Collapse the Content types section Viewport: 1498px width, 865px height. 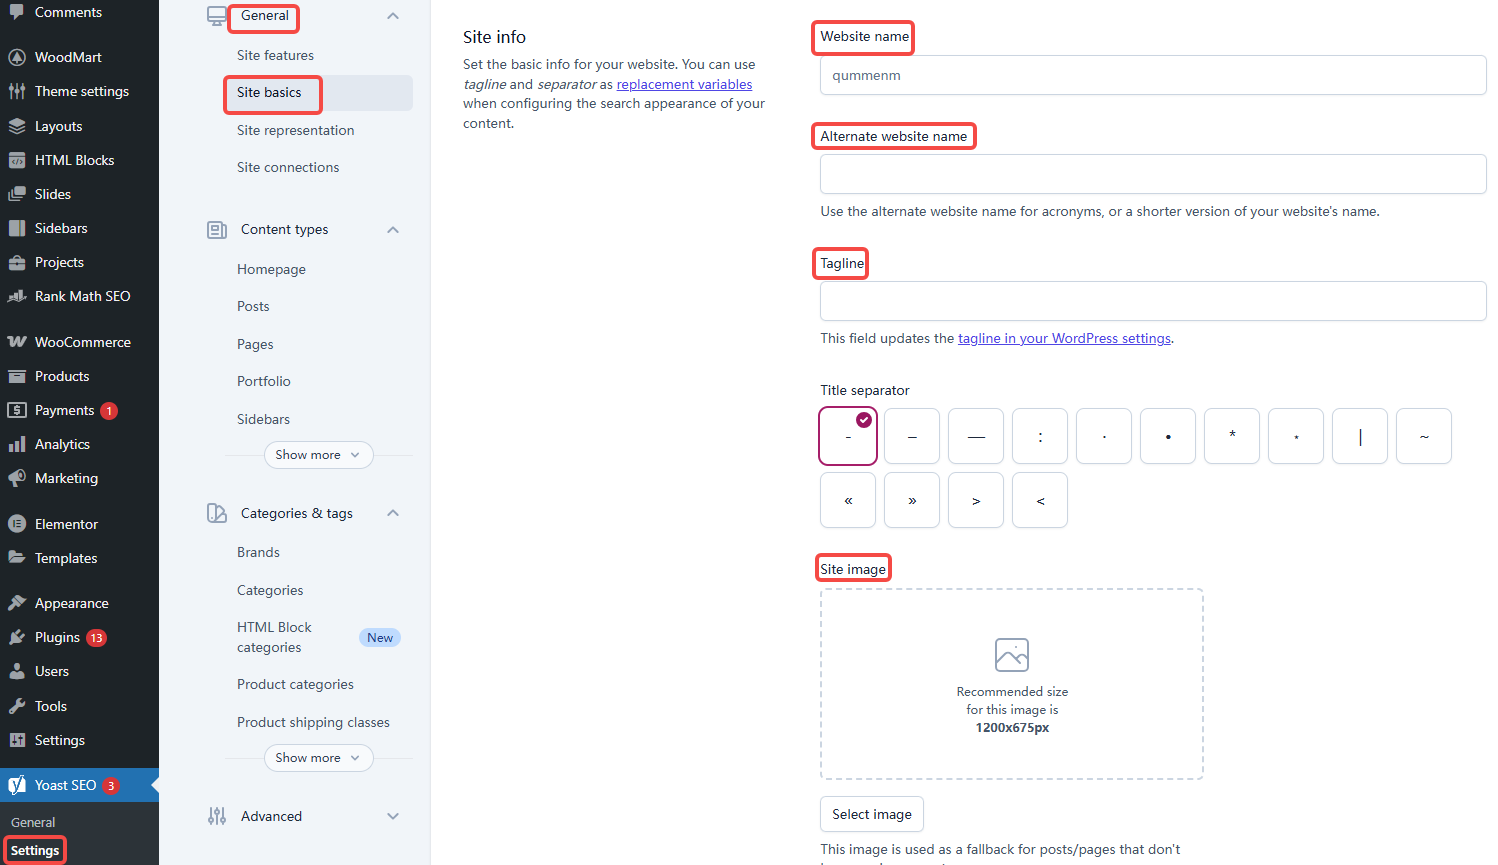[393, 229]
